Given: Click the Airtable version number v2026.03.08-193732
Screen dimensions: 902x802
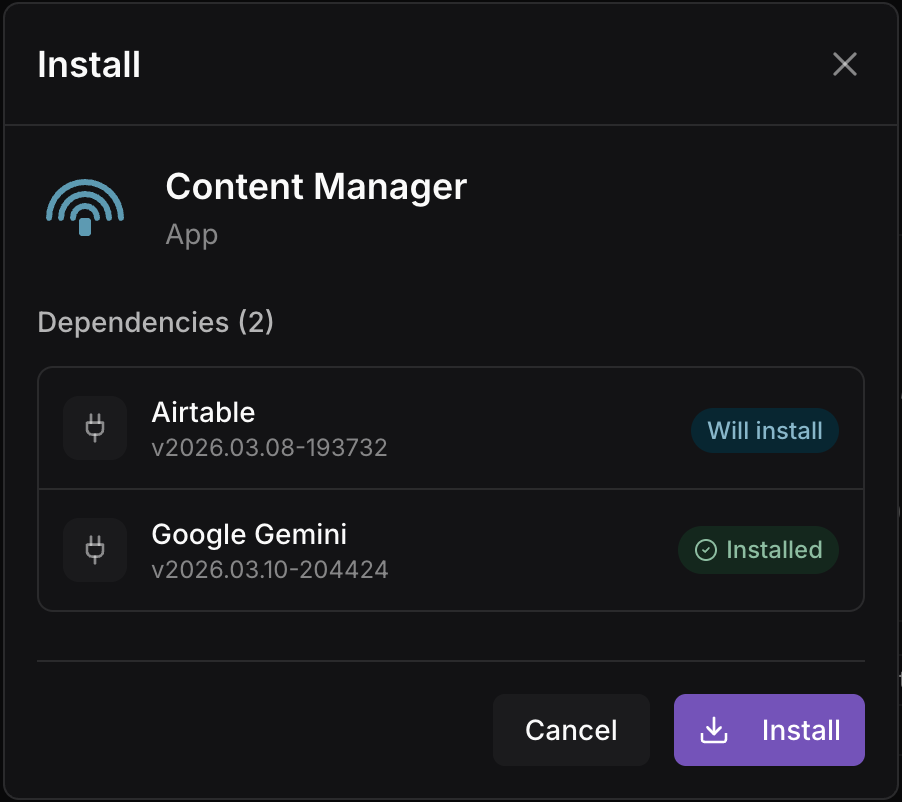Looking at the screenshot, I should [269, 448].
